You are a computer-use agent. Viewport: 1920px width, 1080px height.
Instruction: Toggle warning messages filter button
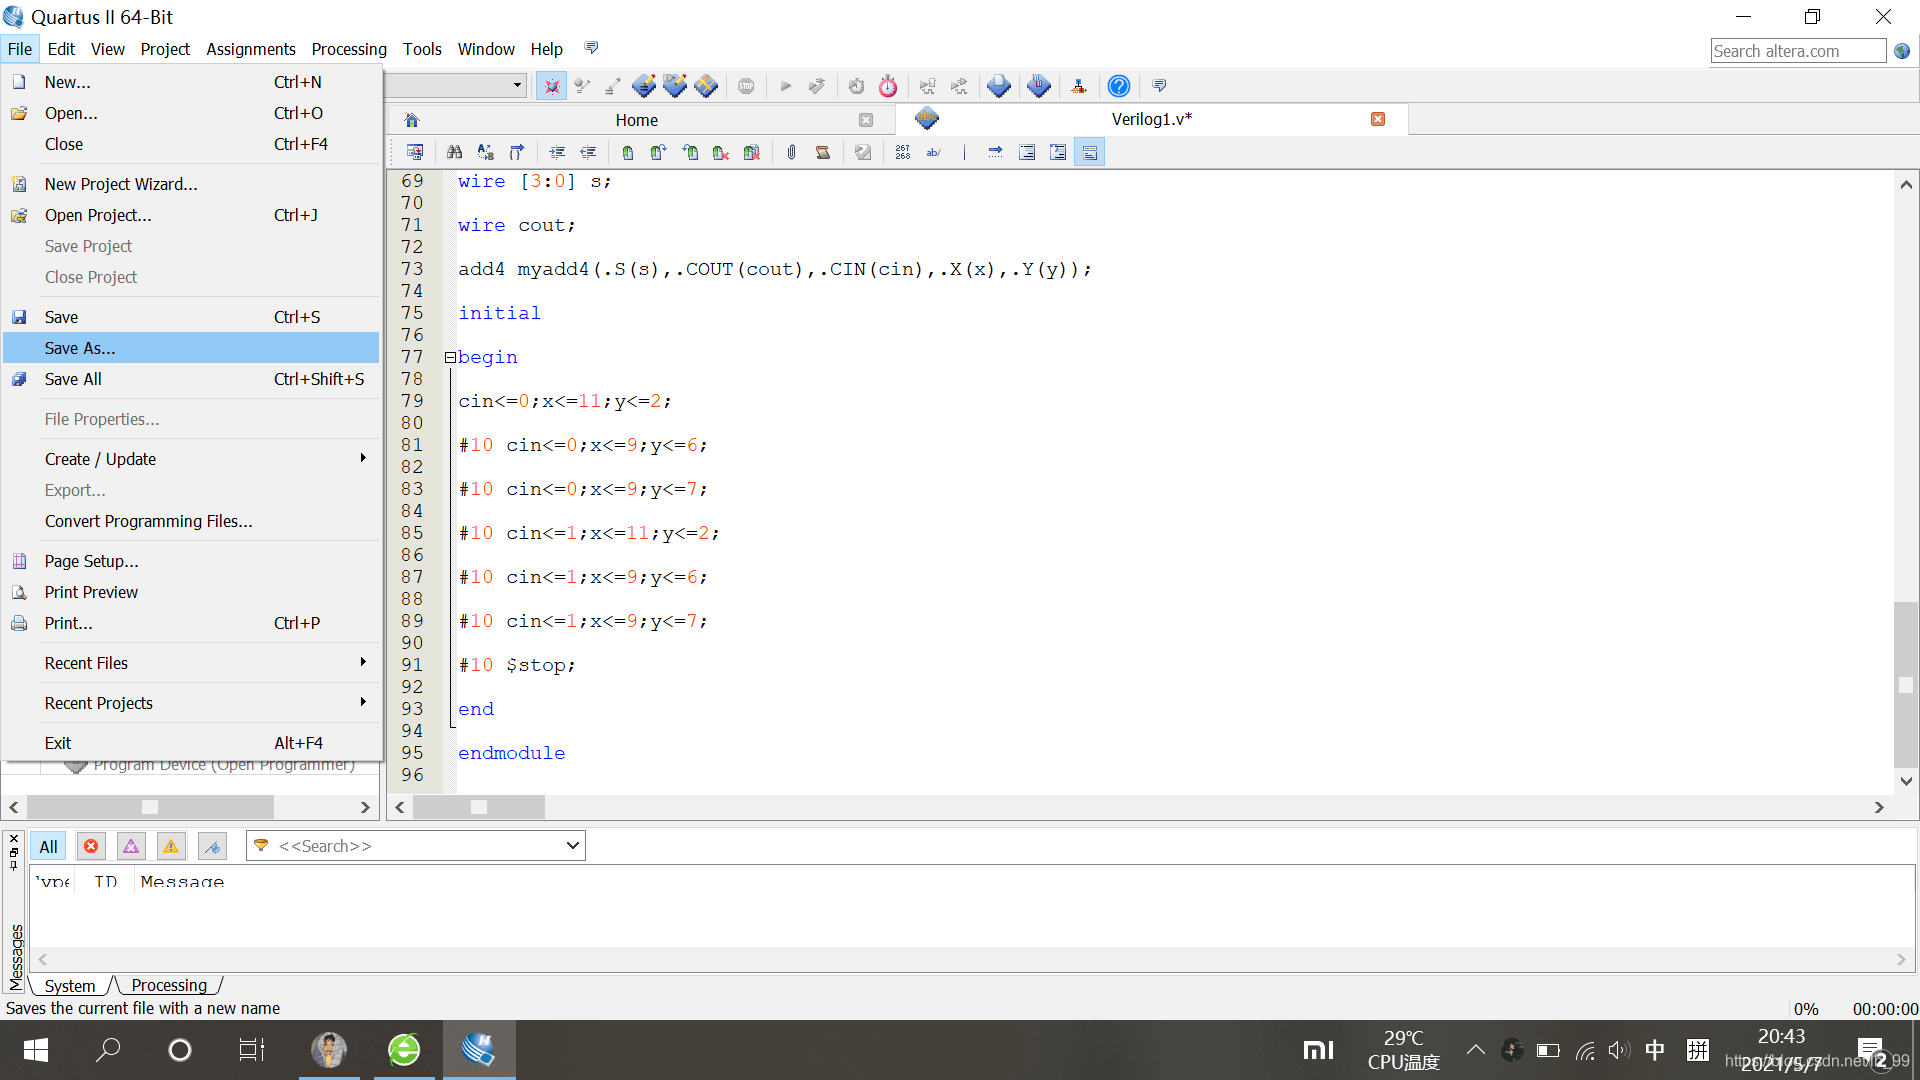[171, 847]
